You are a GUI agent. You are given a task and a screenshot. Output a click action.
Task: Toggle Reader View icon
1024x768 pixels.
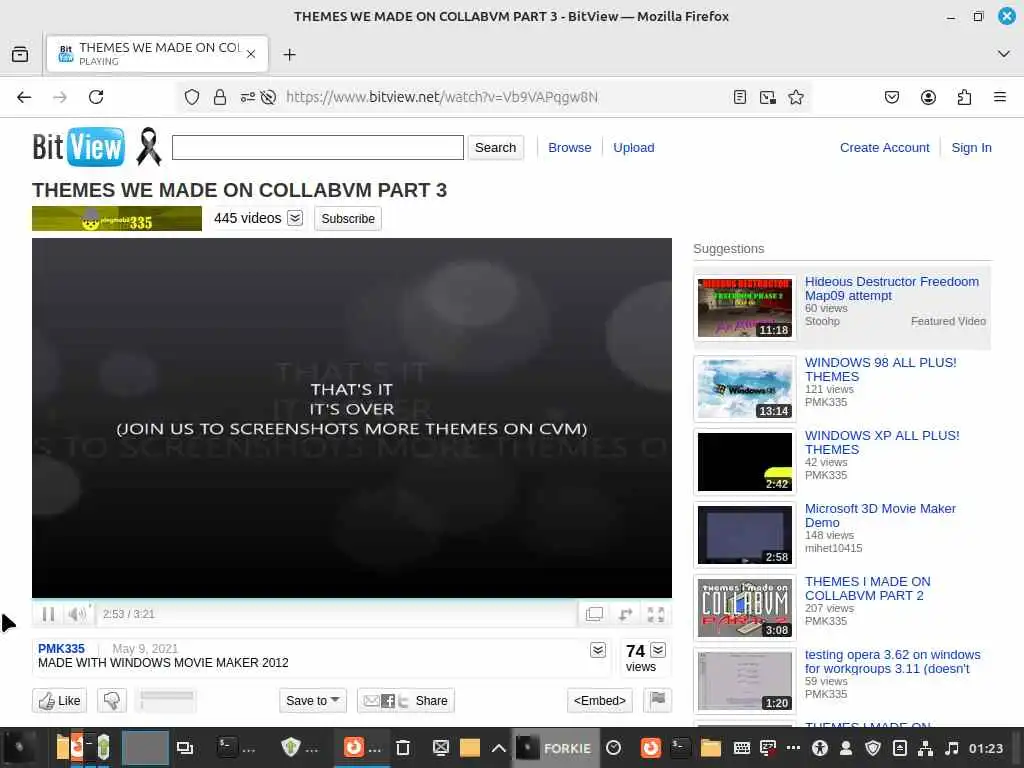click(740, 97)
